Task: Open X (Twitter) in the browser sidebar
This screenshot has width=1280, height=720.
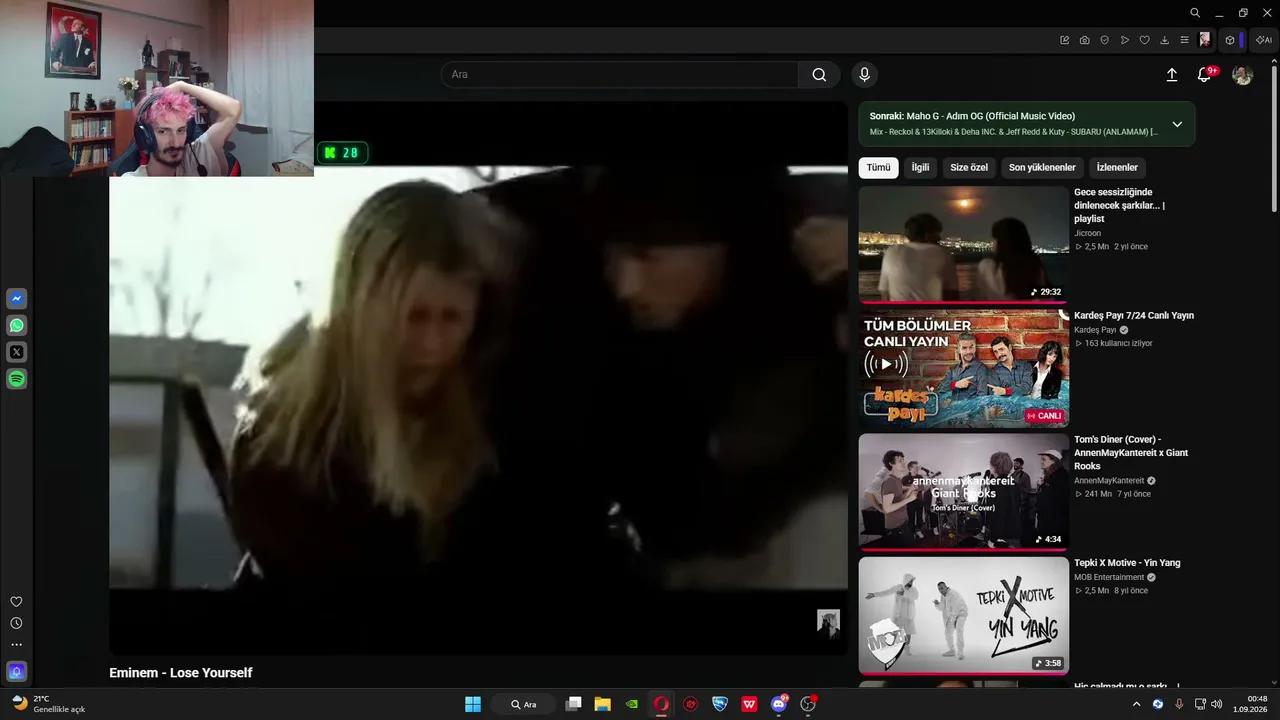Action: (17, 352)
